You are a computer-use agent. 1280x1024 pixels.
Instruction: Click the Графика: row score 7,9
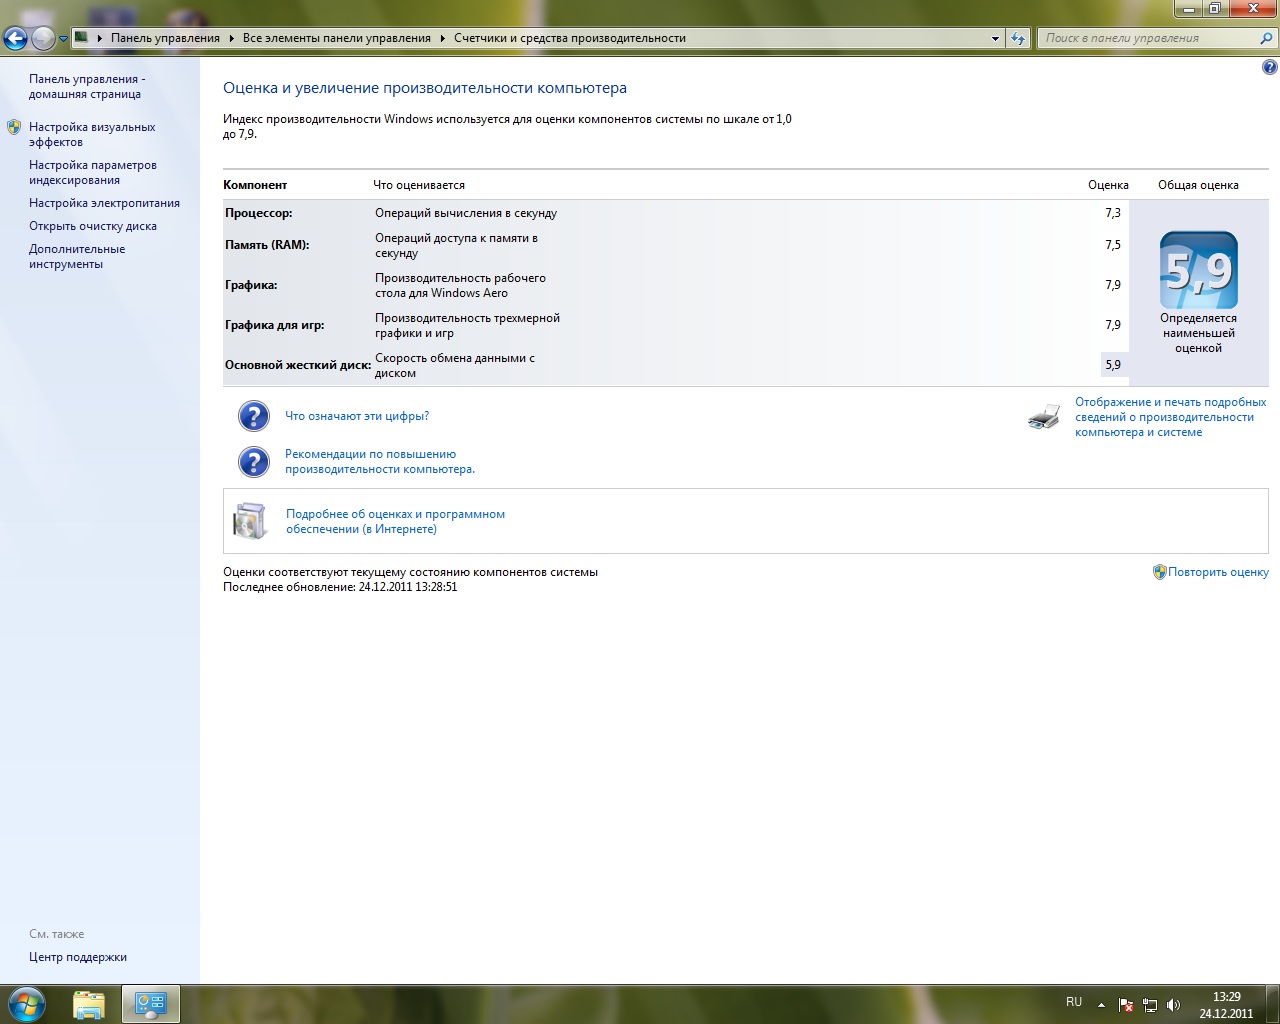pyautogui.click(x=1113, y=285)
